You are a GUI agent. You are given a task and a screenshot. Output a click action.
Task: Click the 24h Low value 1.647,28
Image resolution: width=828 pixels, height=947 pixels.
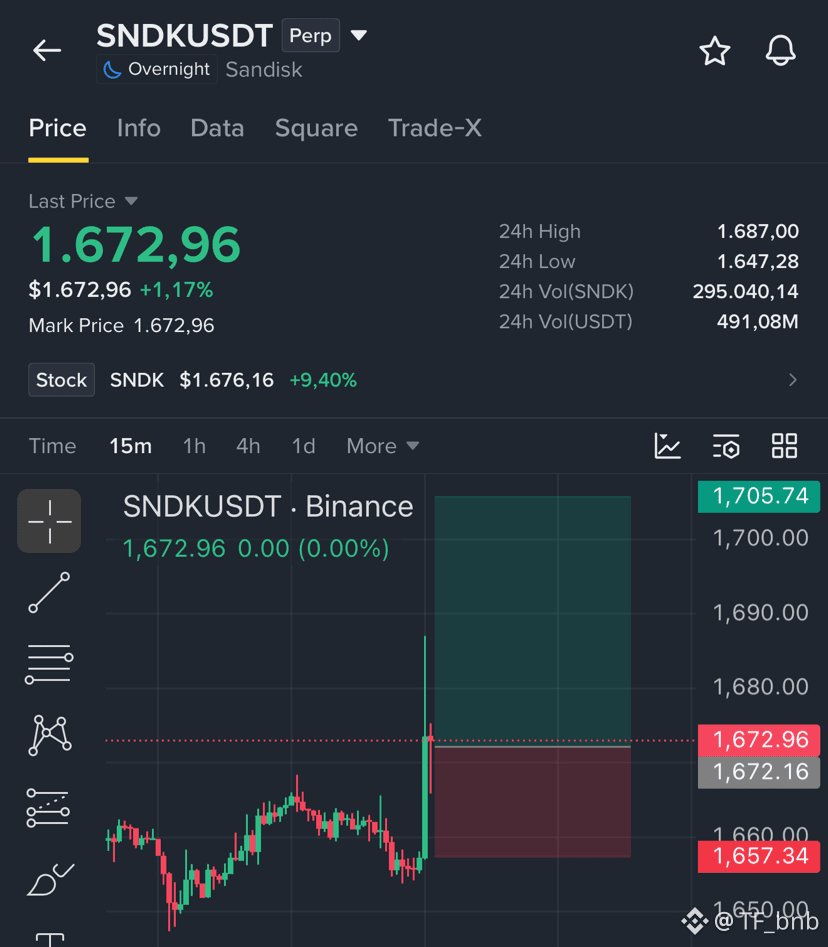click(757, 262)
